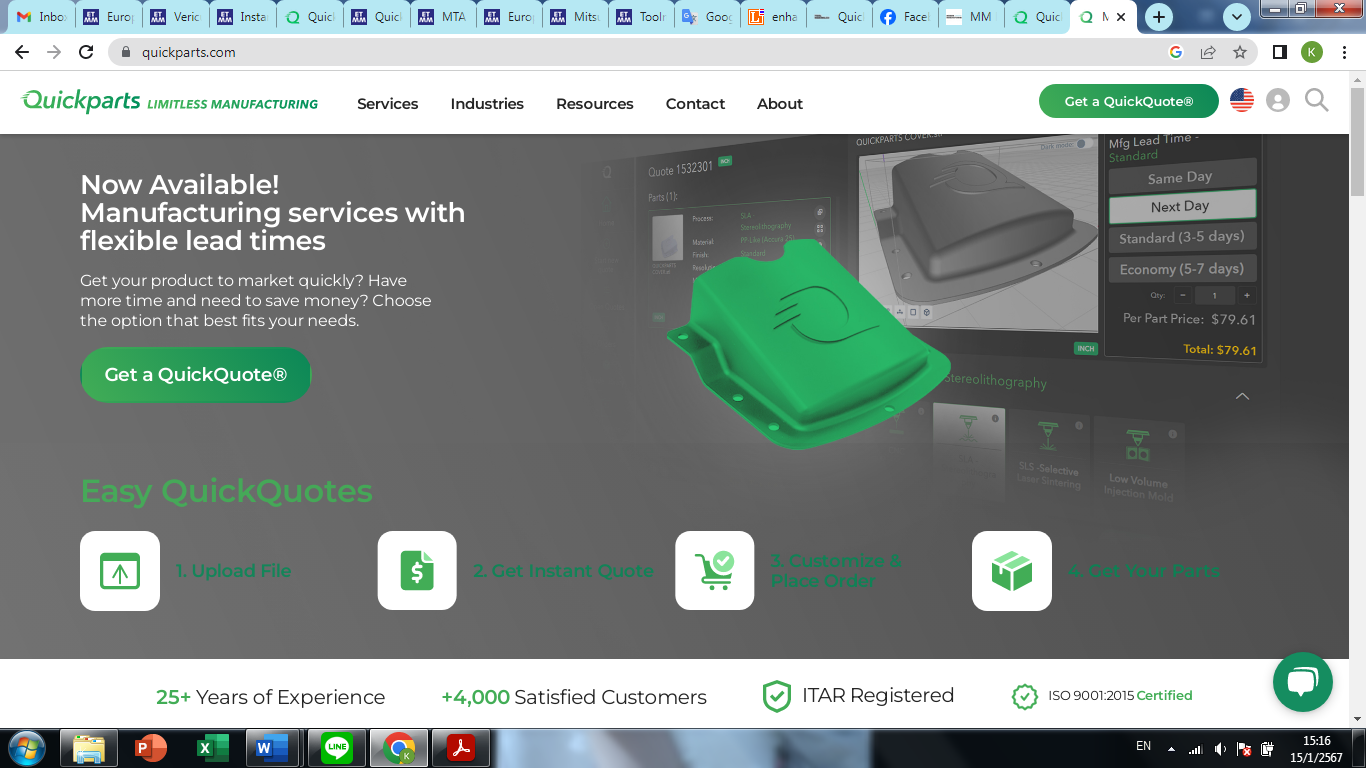Click the '1. Upload File' text
The image size is (1366, 768).
(x=234, y=571)
